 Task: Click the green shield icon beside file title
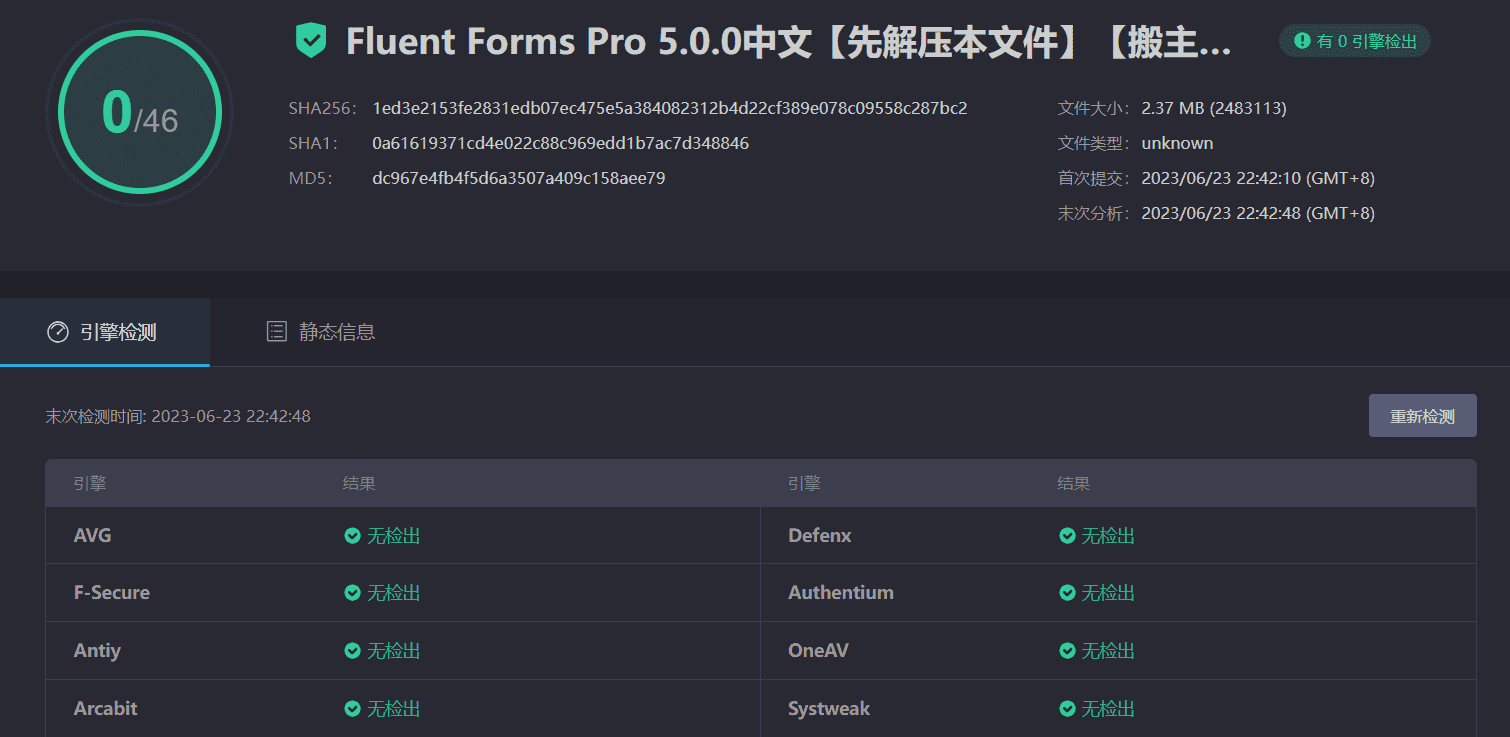[x=311, y=41]
